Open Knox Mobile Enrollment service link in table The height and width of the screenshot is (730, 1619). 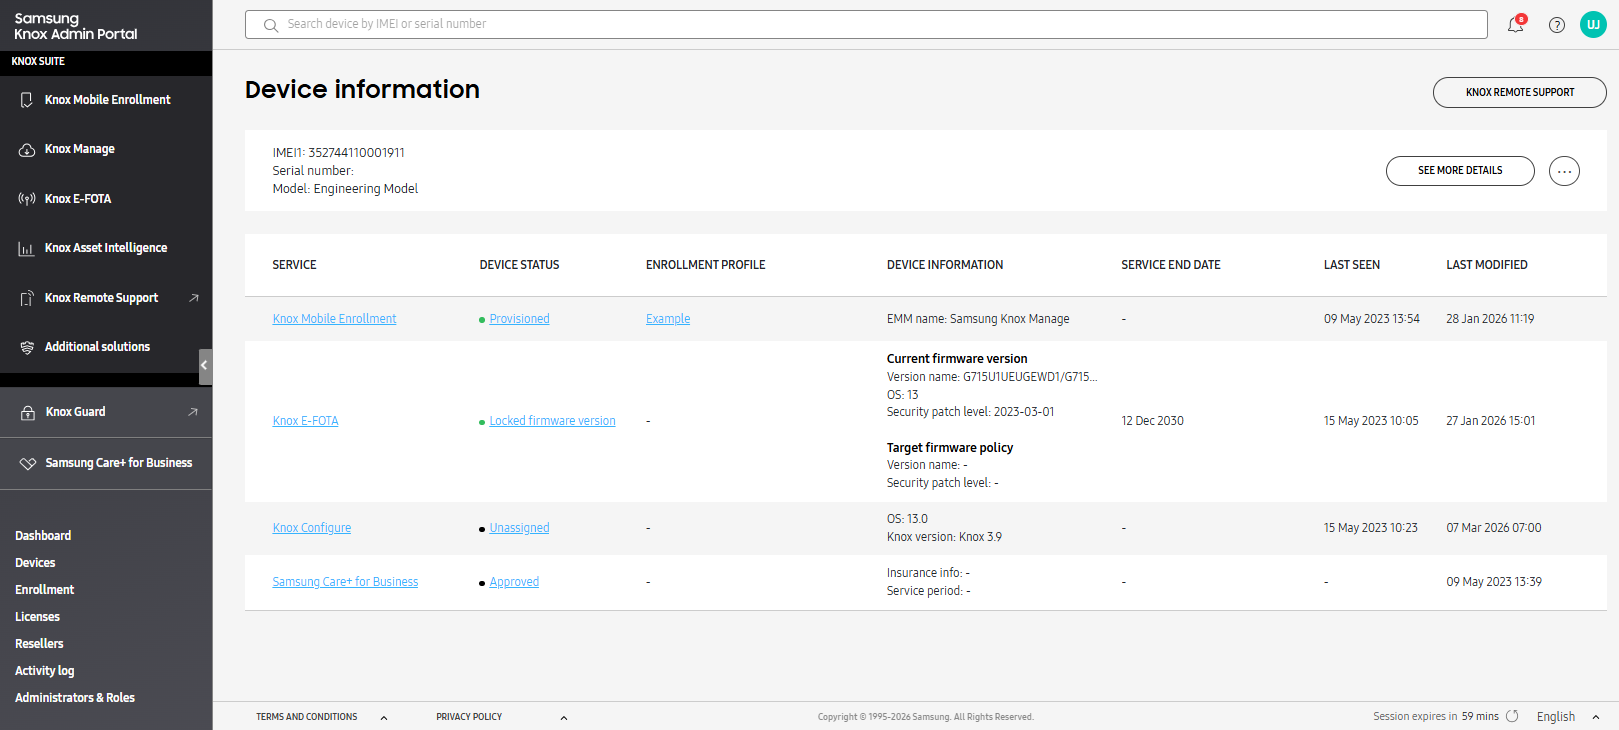coord(334,319)
